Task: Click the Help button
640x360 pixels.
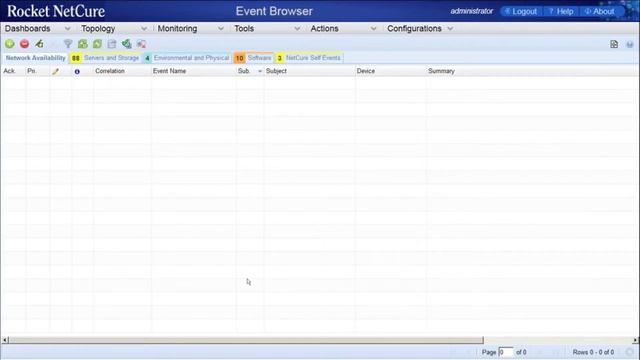Action: [561, 11]
